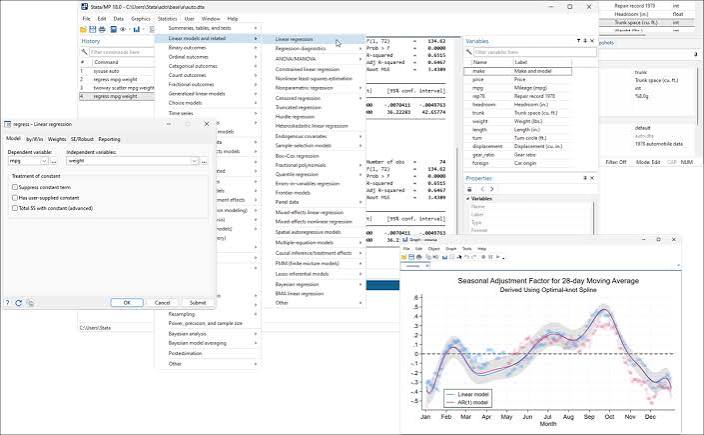Select the pointer tool in Graph window toolbar
The height and width of the screenshot is (435, 704).
tap(459, 257)
